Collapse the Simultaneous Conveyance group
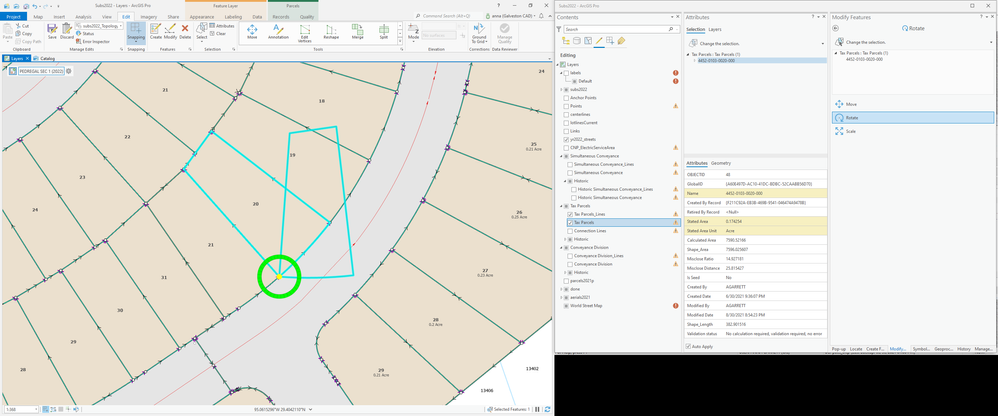The height and width of the screenshot is (416, 998). pyautogui.click(x=560, y=156)
